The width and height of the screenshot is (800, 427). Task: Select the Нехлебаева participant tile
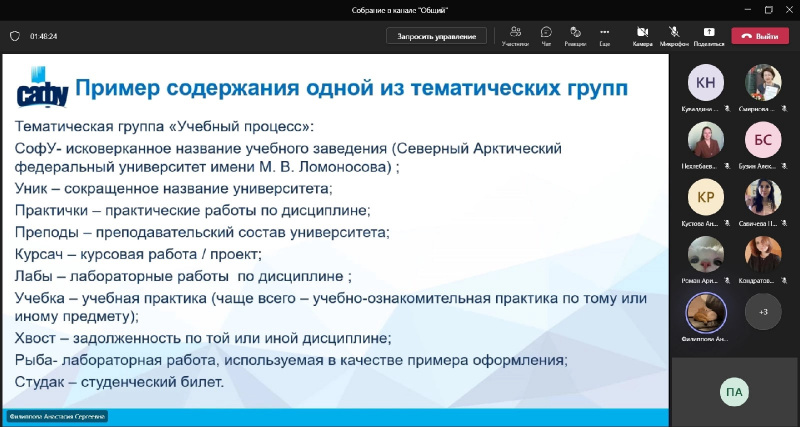pos(706,140)
